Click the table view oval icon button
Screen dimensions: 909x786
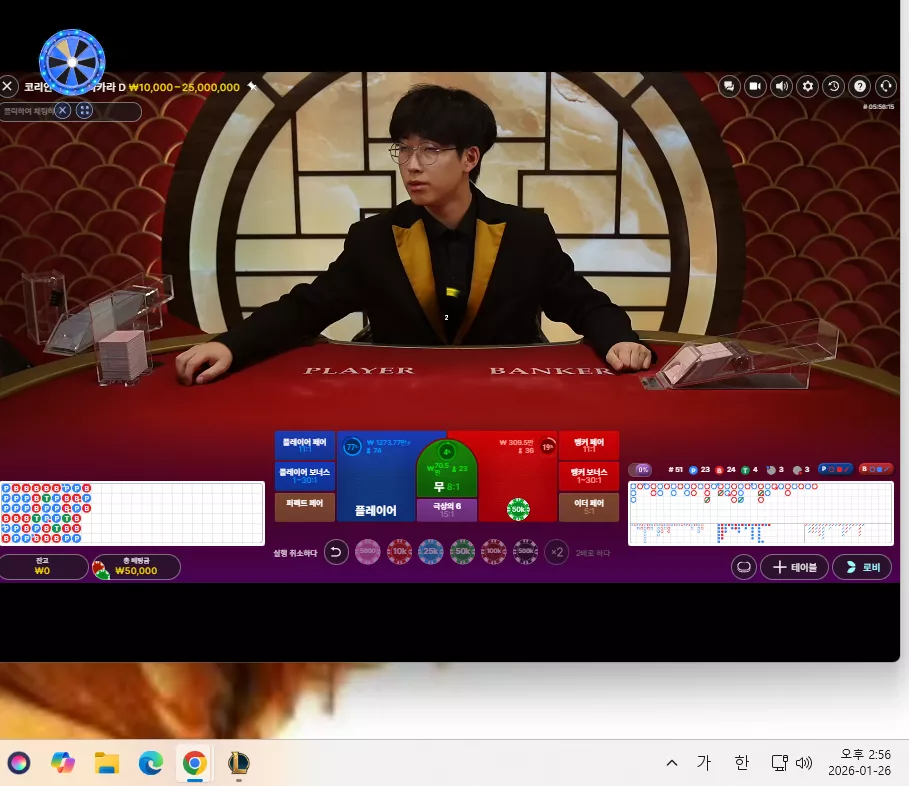tap(744, 567)
